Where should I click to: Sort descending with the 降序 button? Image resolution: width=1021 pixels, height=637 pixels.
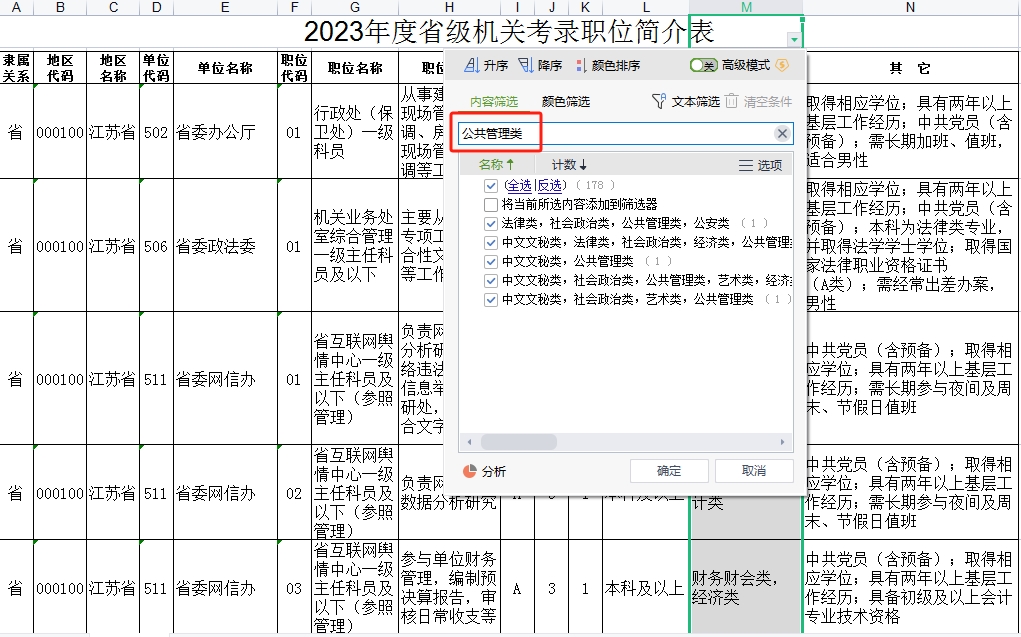[540, 65]
